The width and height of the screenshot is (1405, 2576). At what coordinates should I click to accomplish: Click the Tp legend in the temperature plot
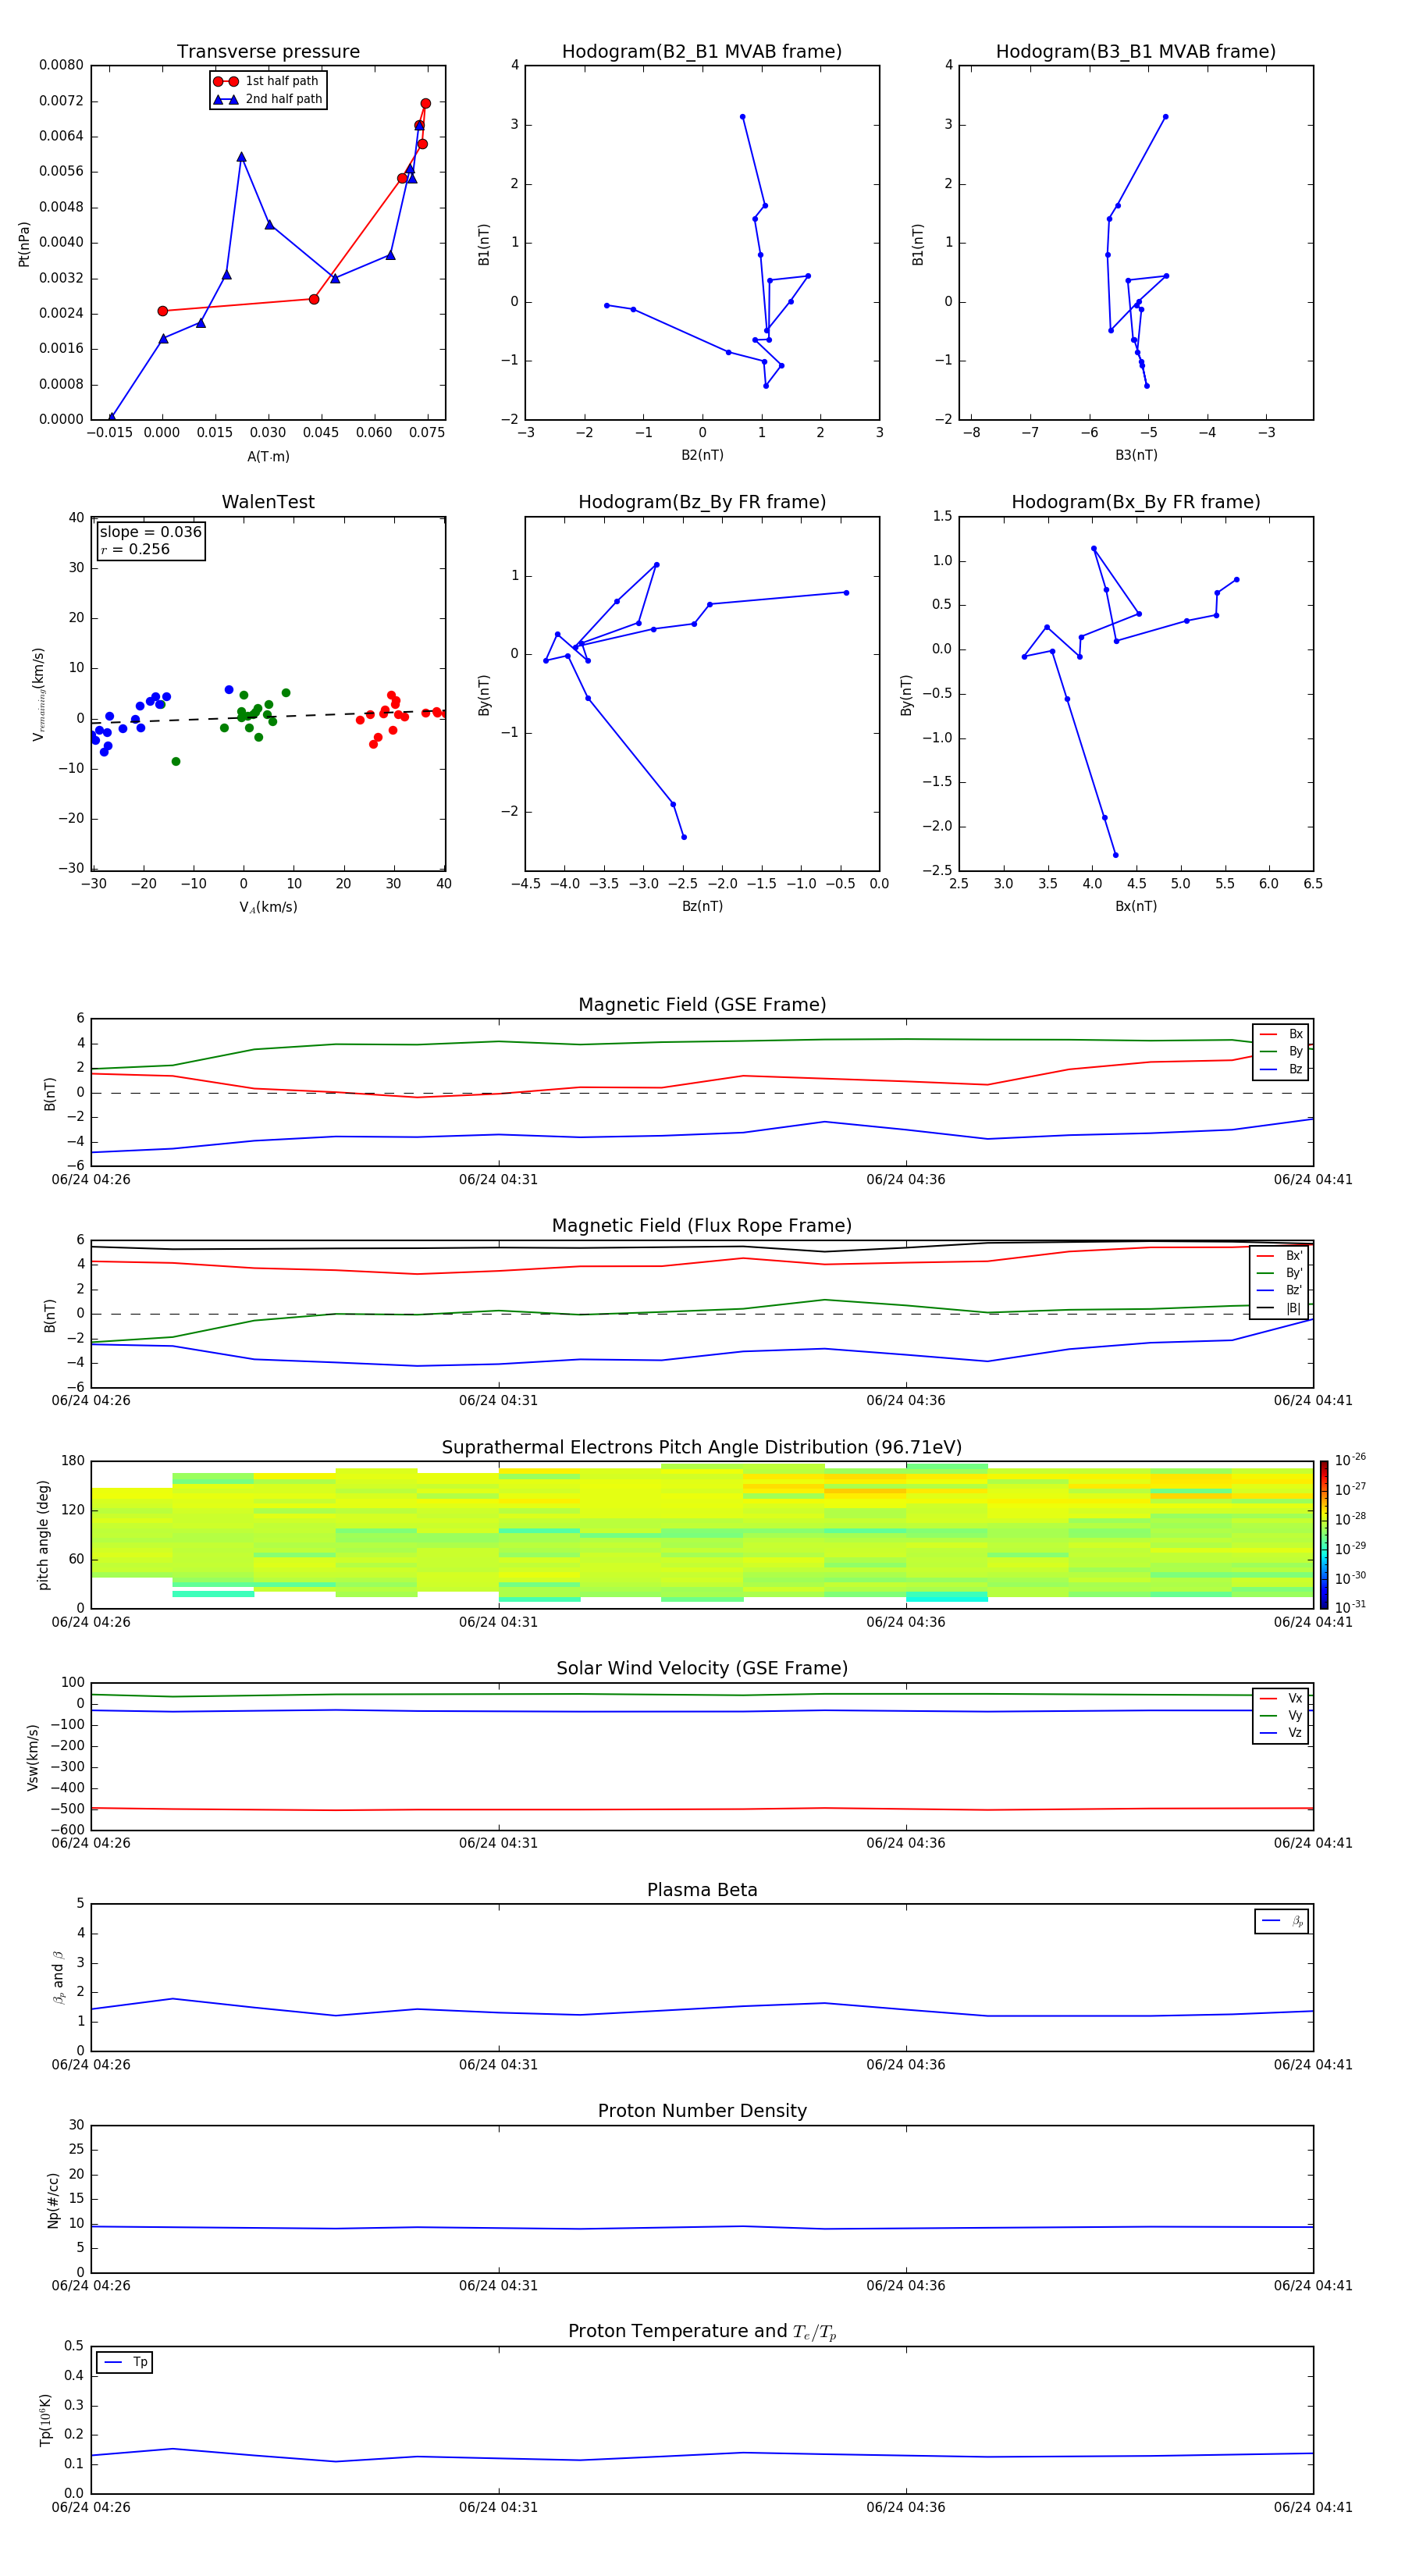point(125,2362)
